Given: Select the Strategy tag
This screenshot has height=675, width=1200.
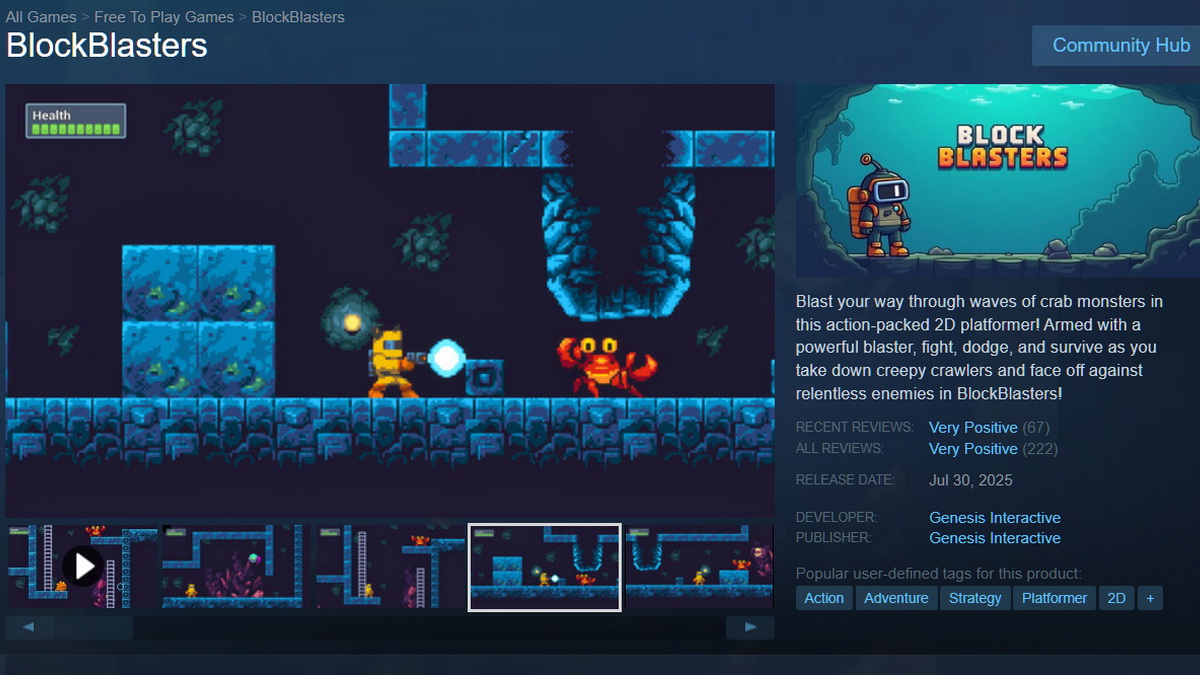Looking at the screenshot, I should [x=975, y=598].
